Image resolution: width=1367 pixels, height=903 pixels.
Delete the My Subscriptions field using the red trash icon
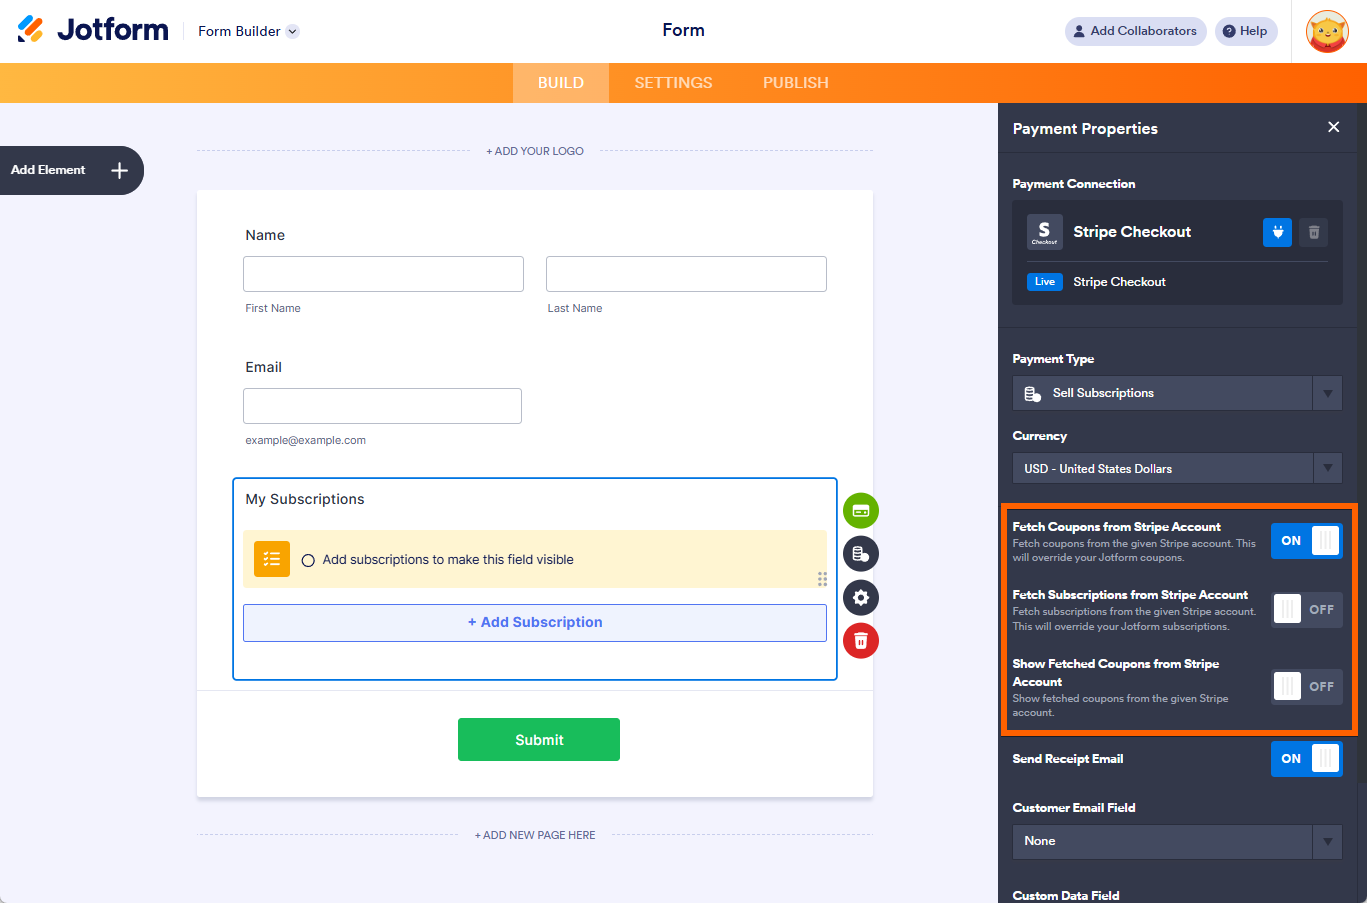click(860, 640)
